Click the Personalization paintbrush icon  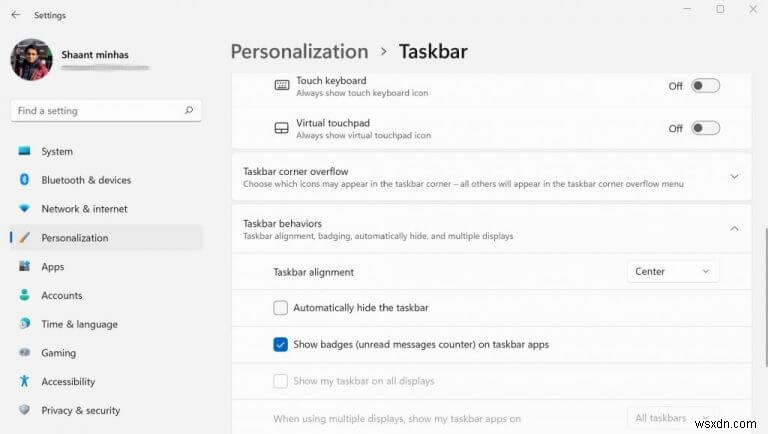(x=24, y=238)
